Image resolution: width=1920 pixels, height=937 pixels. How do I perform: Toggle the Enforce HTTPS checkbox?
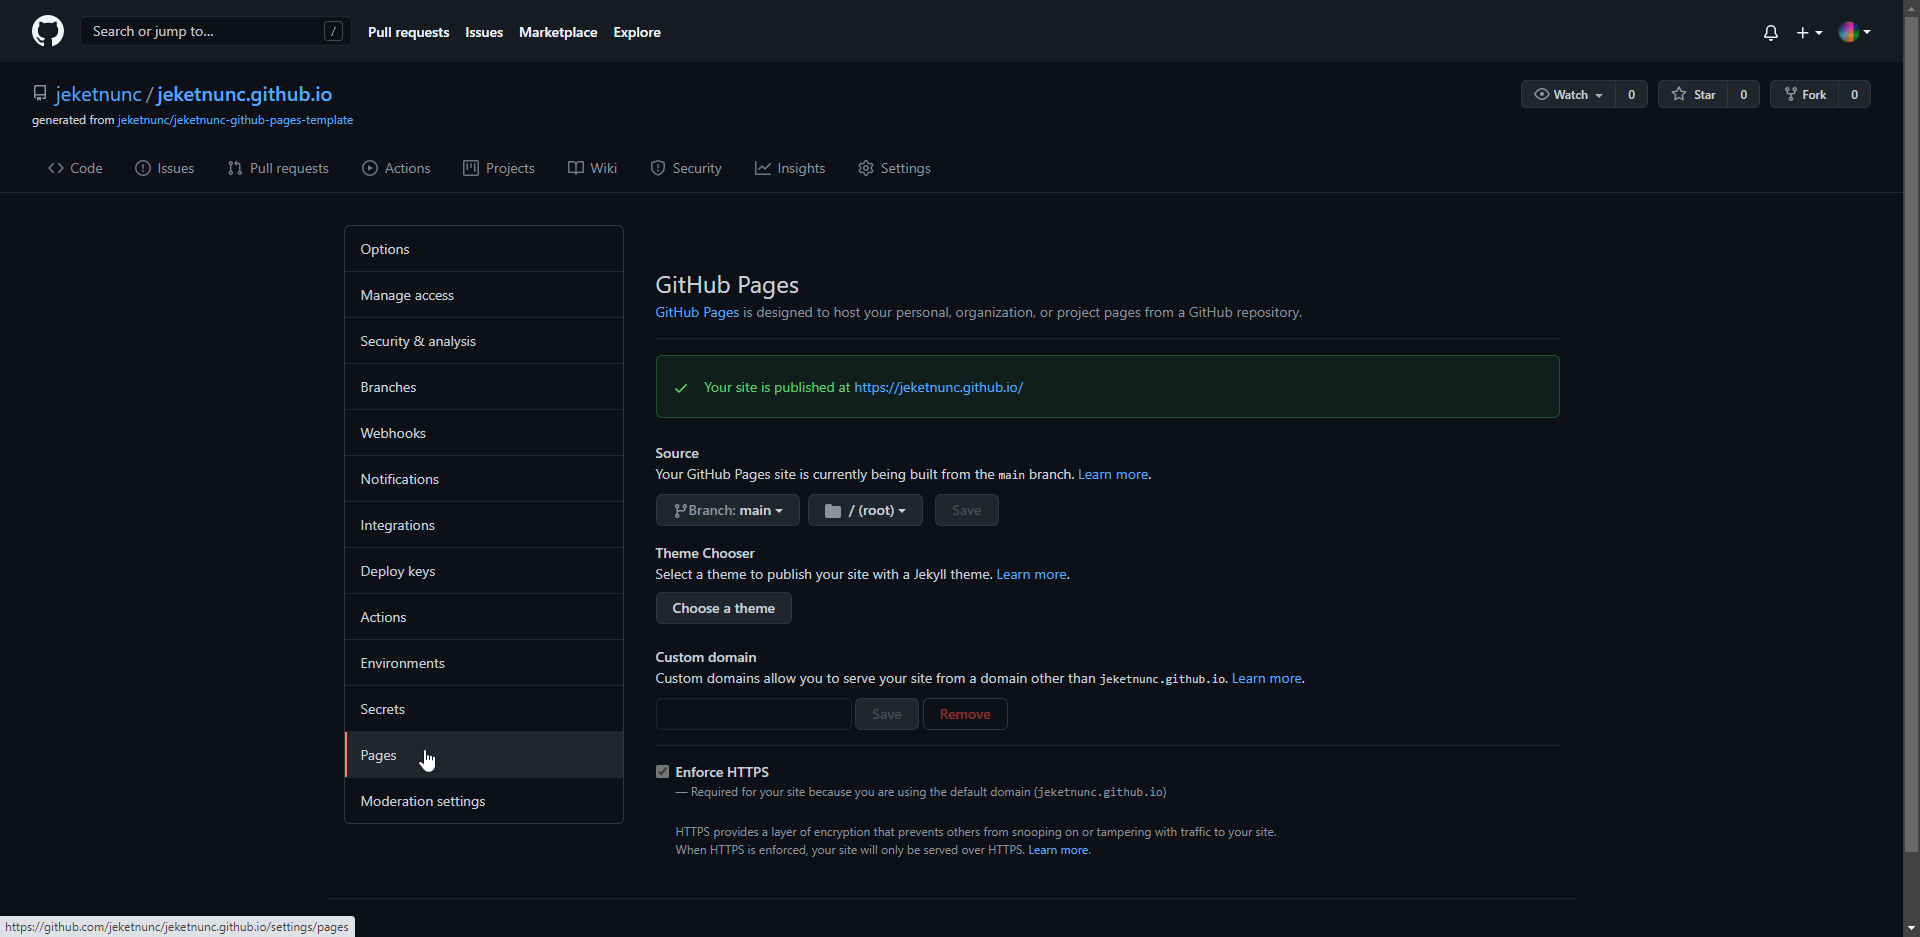pyautogui.click(x=662, y=772)
